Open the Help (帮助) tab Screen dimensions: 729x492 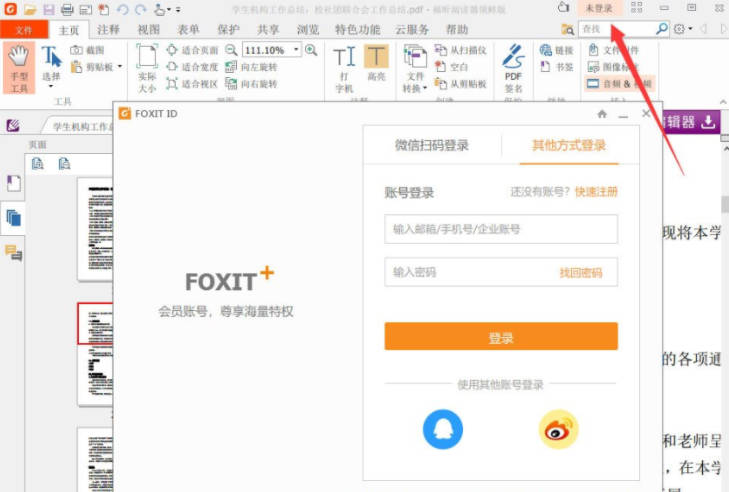pyautogui.click(x=457, y=30)
